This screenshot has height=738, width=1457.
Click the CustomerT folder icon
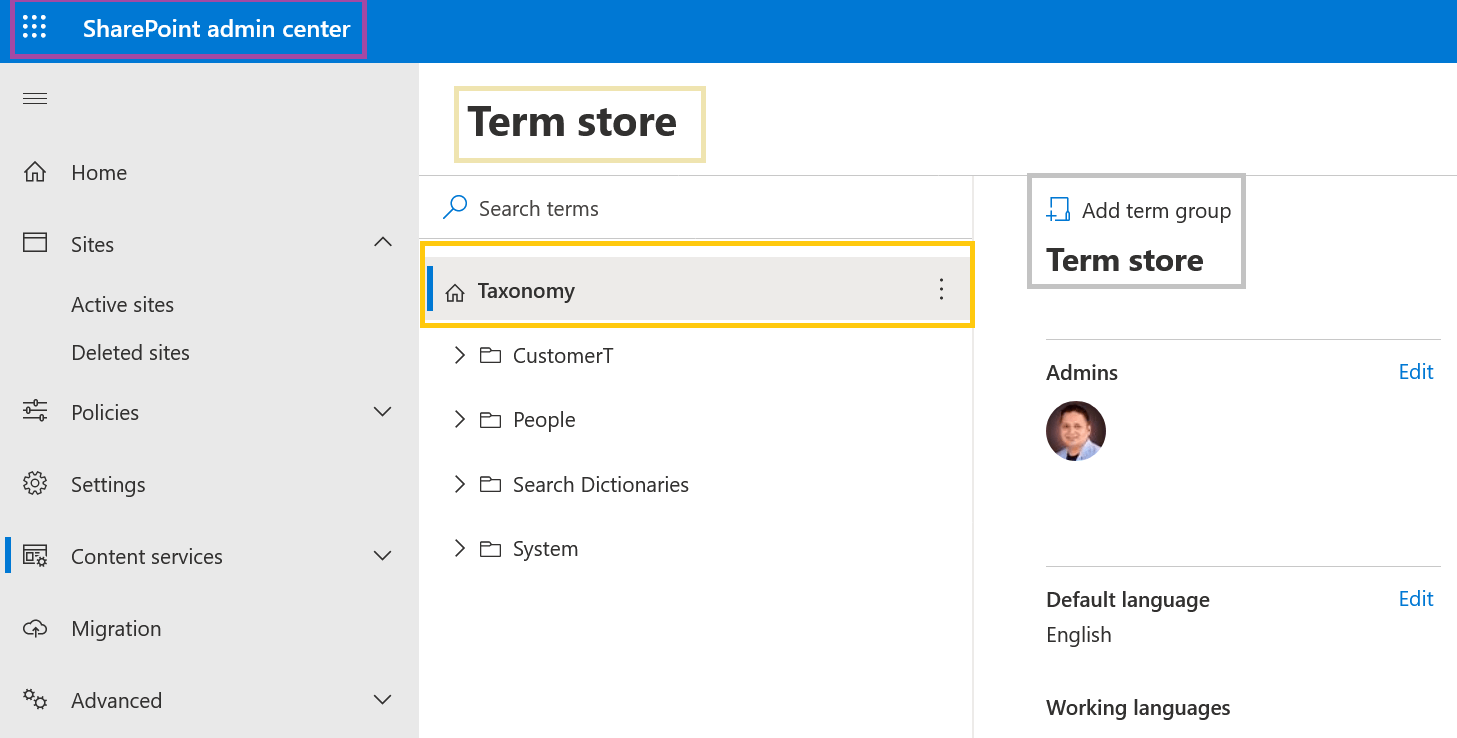tap(490, 355)
